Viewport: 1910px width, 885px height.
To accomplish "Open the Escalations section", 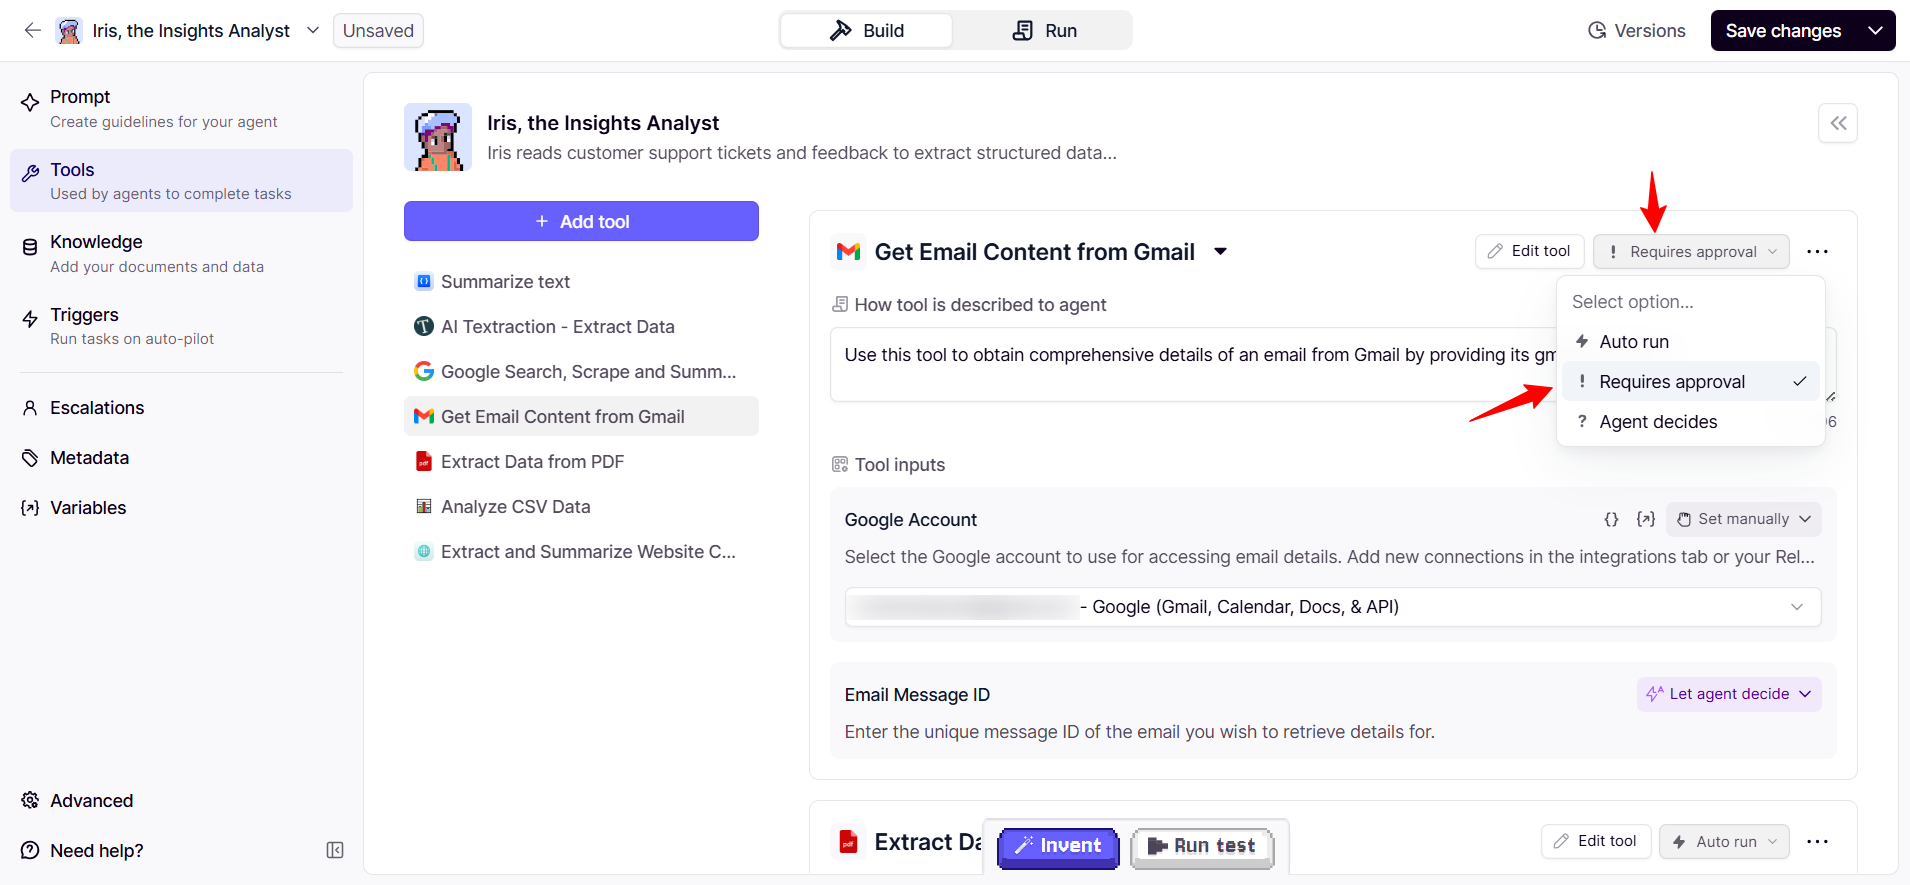I will click(x=181, y=408).
